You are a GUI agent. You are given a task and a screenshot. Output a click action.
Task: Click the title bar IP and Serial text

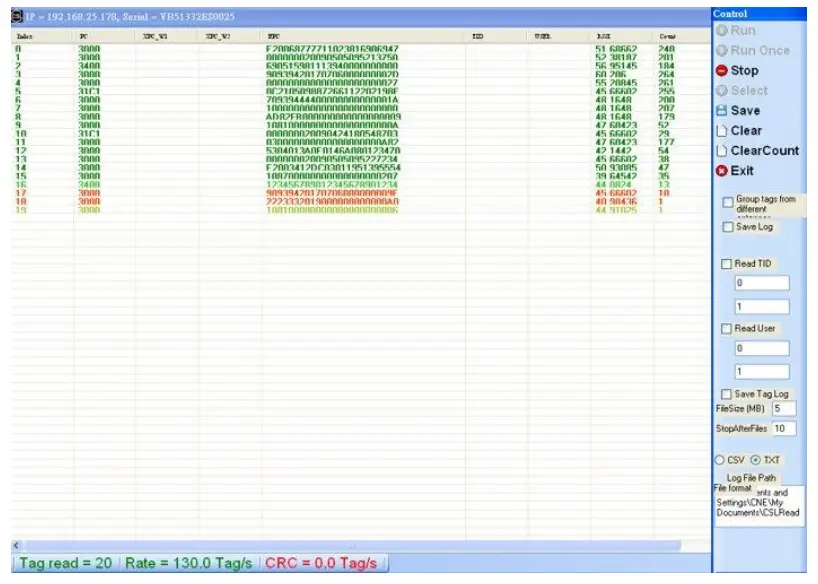click(130, 17)
